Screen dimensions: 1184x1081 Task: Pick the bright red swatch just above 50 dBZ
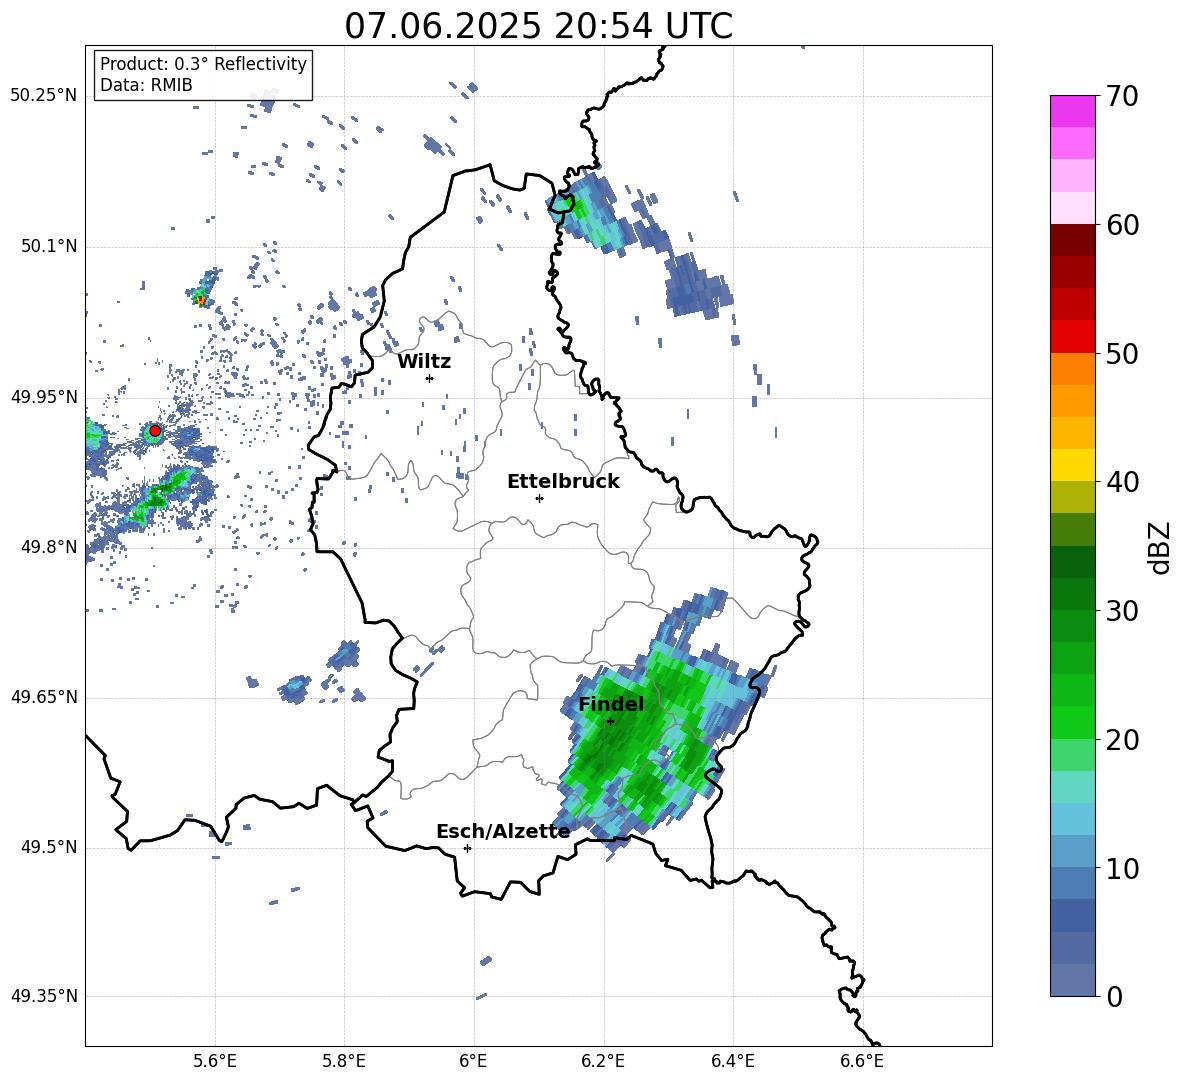1072,337
